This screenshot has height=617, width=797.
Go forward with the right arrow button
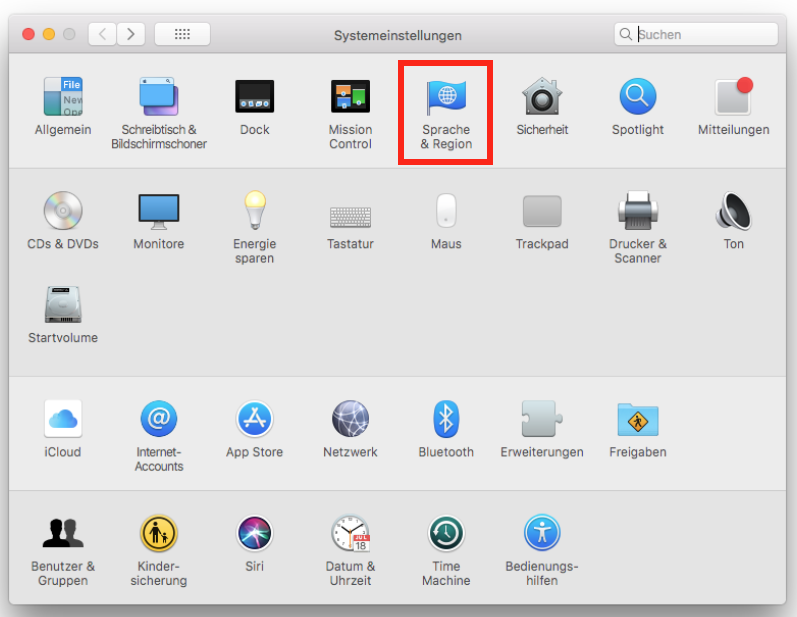(131, 34)
